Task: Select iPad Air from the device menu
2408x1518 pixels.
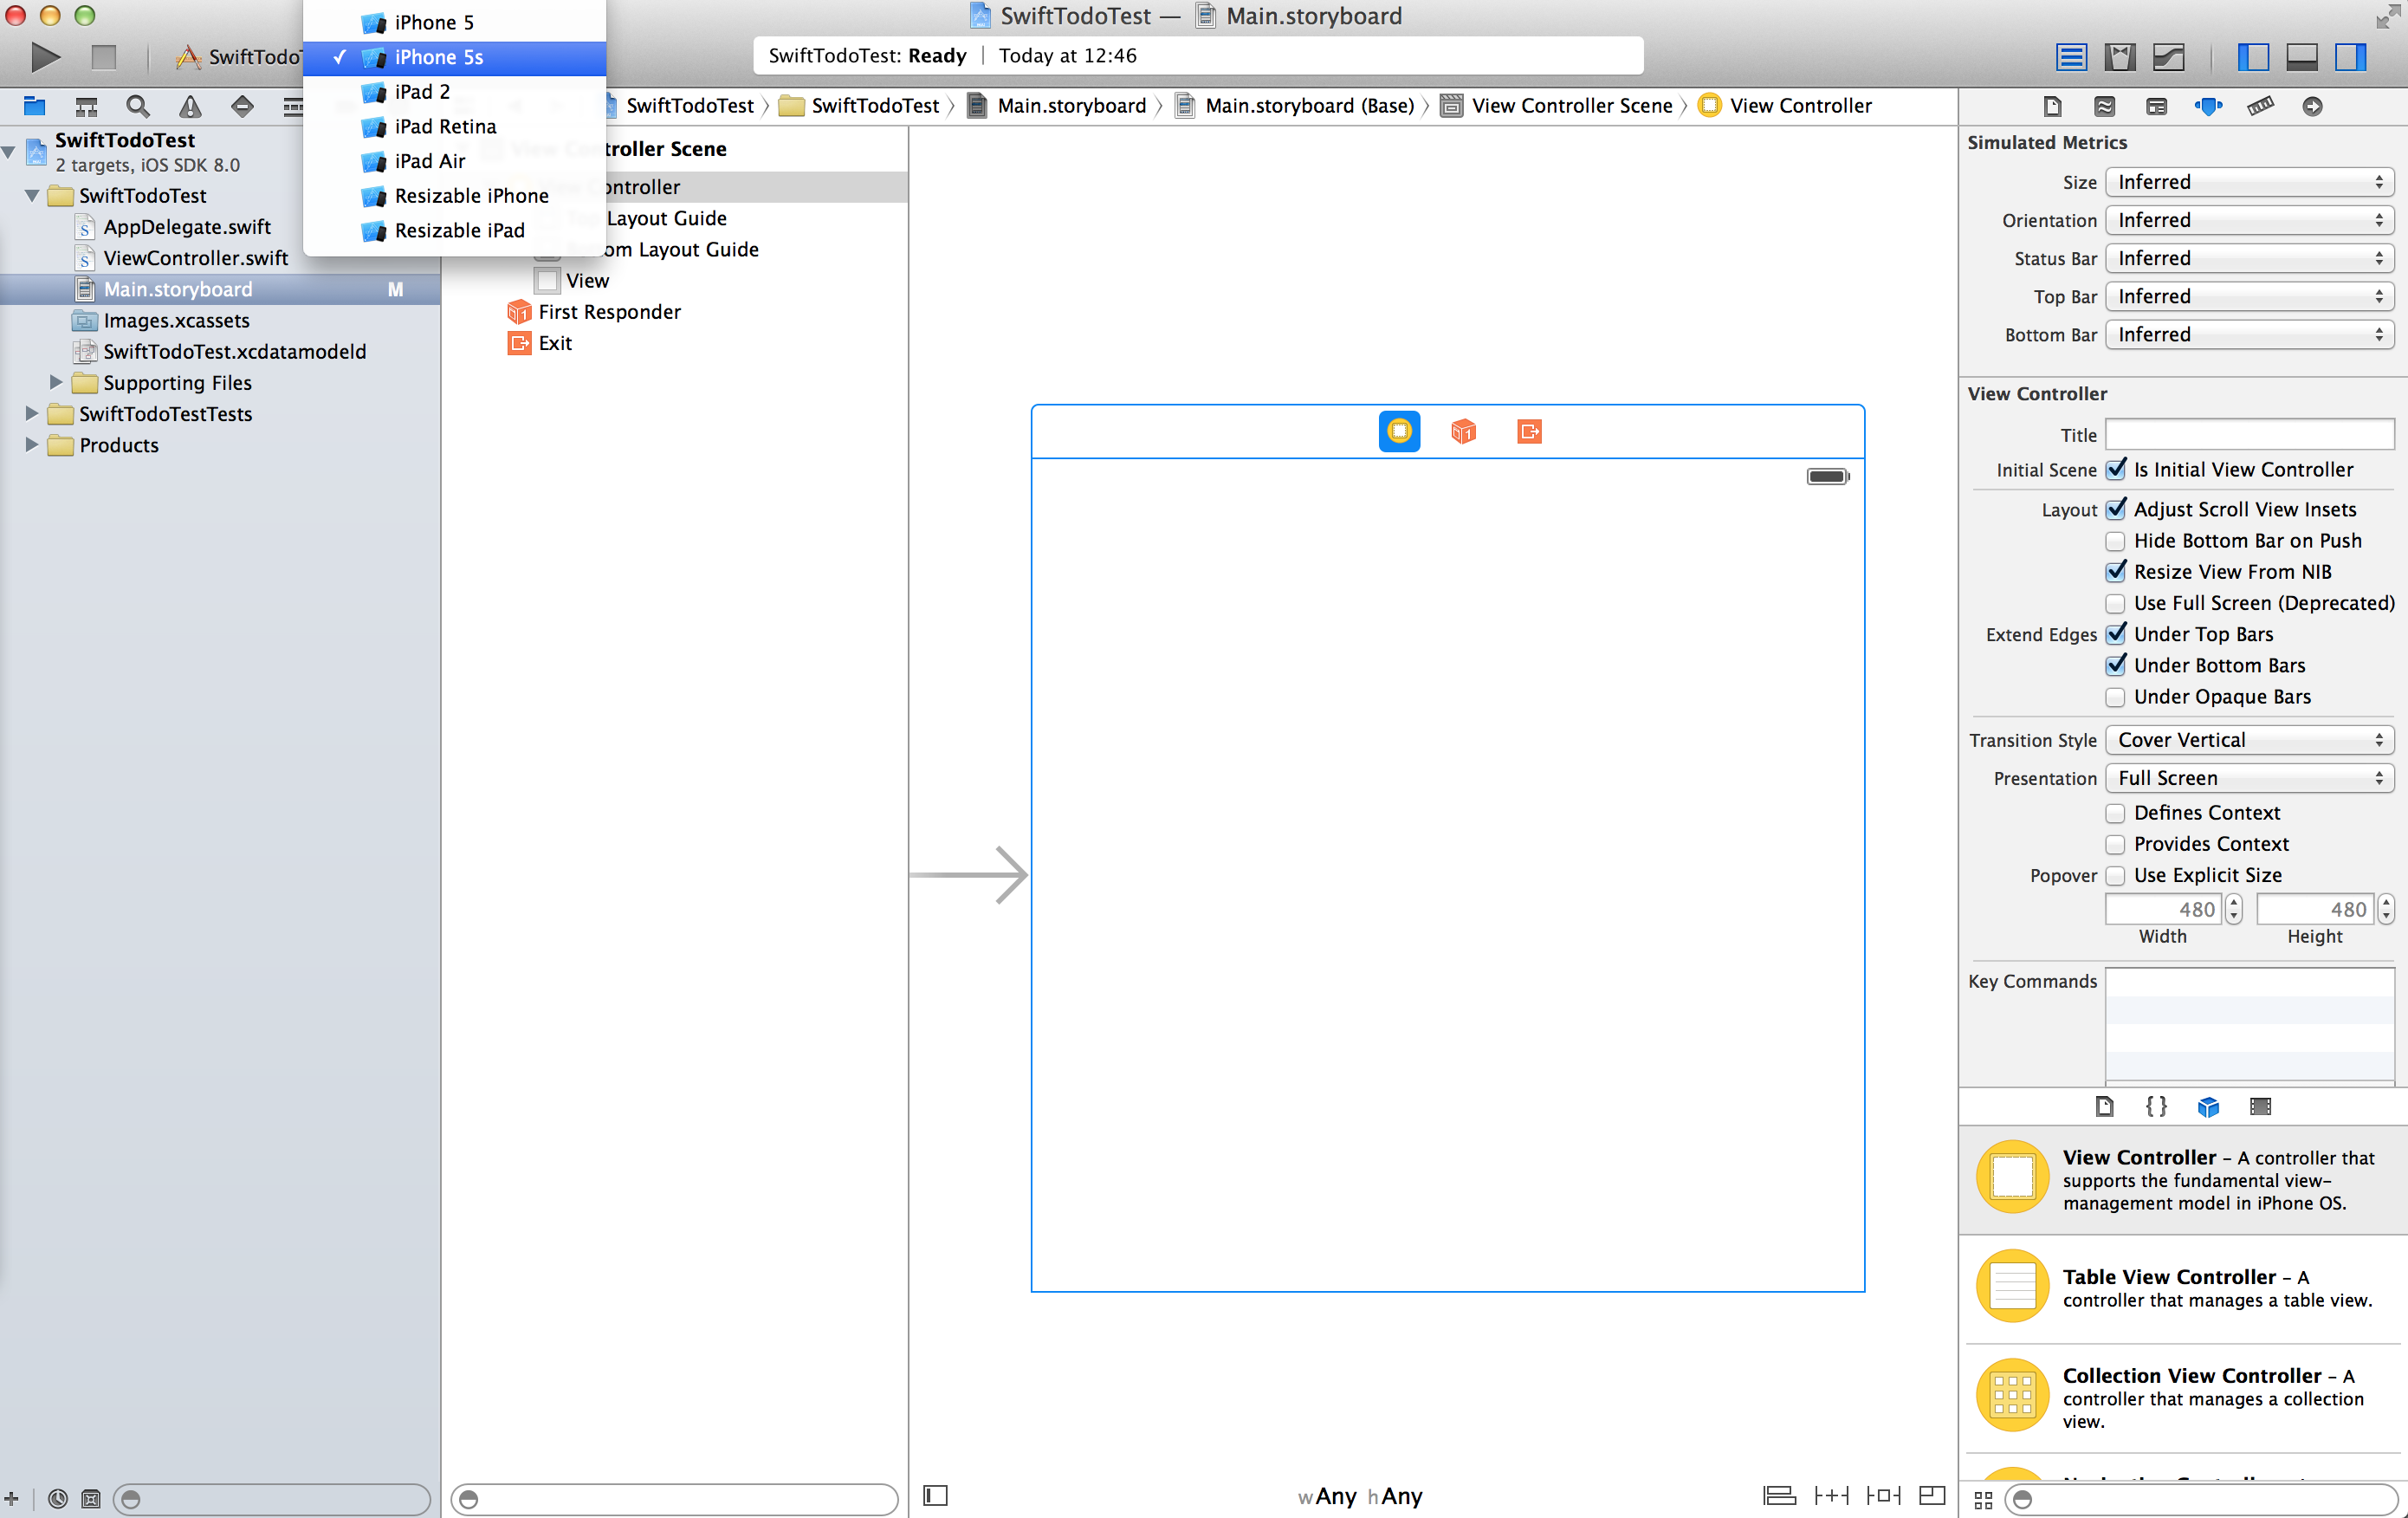Action: coord(428,160)
